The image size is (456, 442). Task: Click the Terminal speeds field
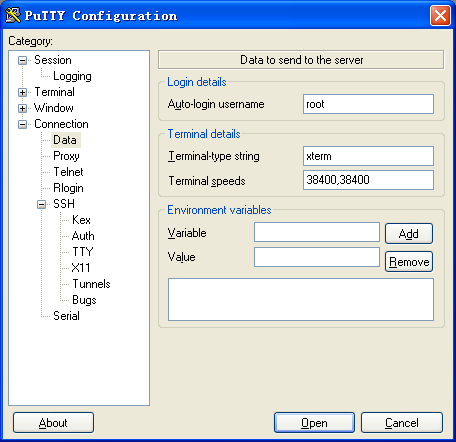click(368, 180)
